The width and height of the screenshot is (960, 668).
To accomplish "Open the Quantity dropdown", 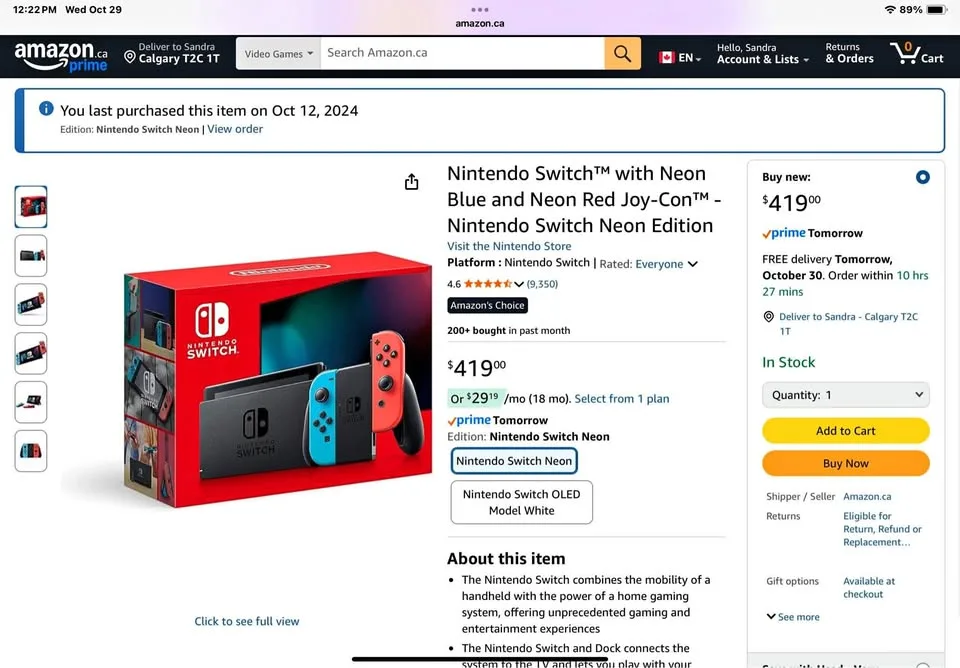I will click(x=845, y=395).
